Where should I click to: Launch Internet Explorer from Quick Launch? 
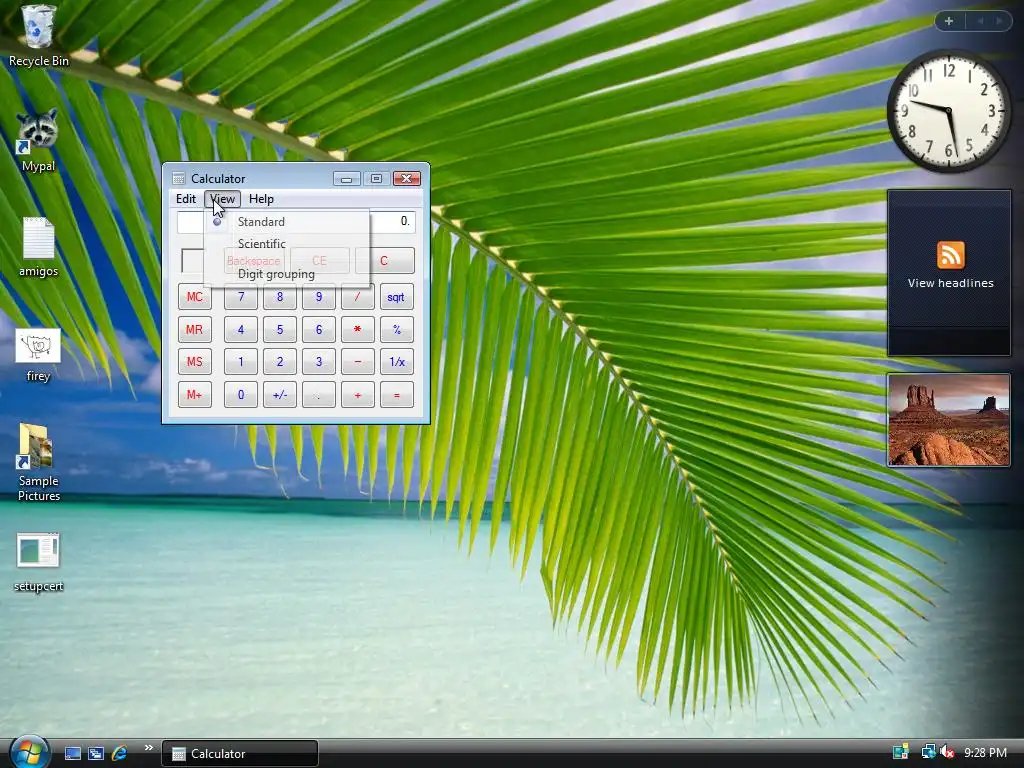click(120, 753)
